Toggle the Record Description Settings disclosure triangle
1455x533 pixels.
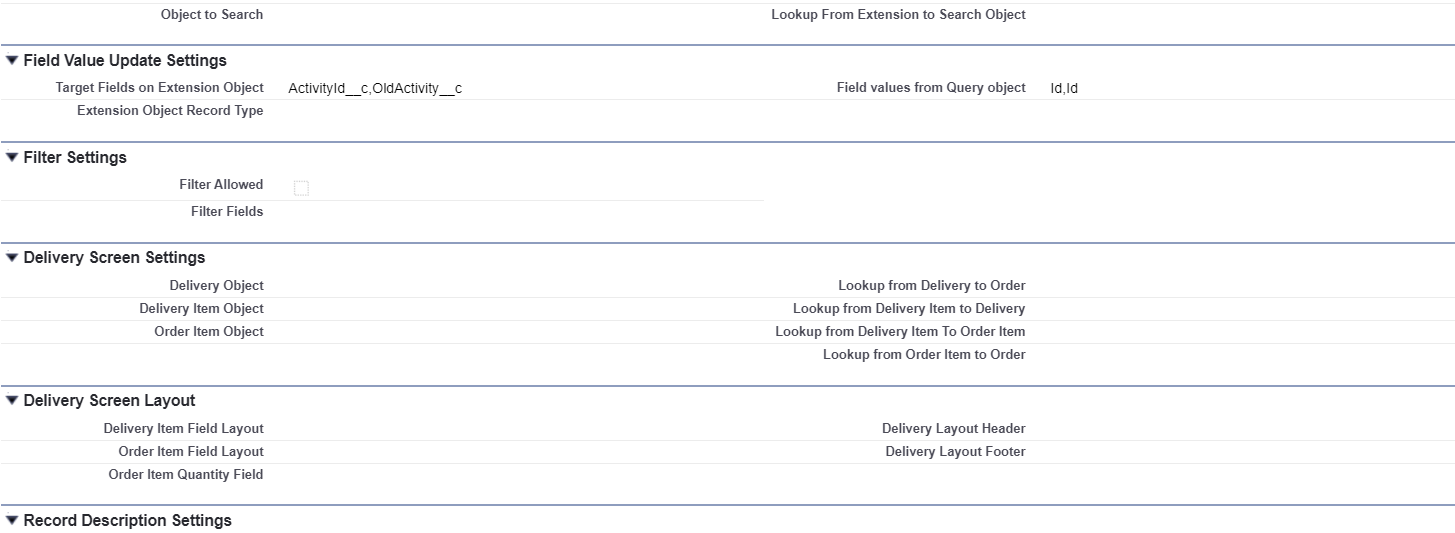[x=12, y=521]
